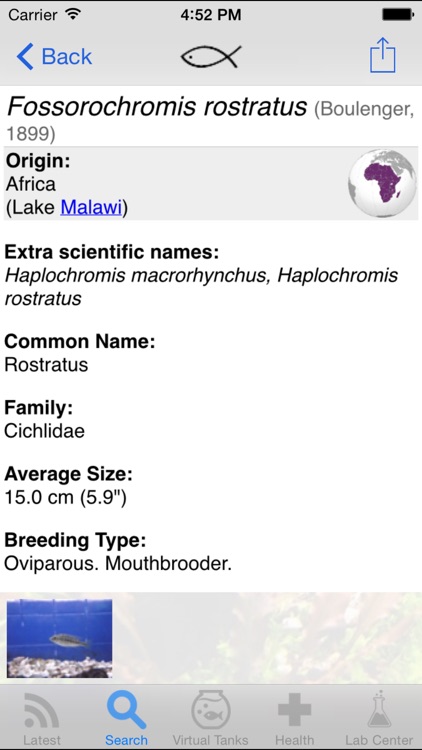Tap the Cichlidae family value
Image resolution: width=422 pixels, height=750 pixels.
point(44,431)
